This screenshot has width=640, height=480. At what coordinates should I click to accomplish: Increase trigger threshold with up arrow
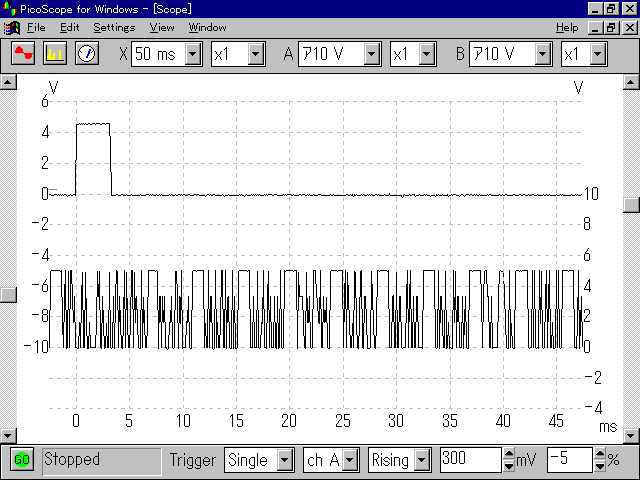[509, 453]
